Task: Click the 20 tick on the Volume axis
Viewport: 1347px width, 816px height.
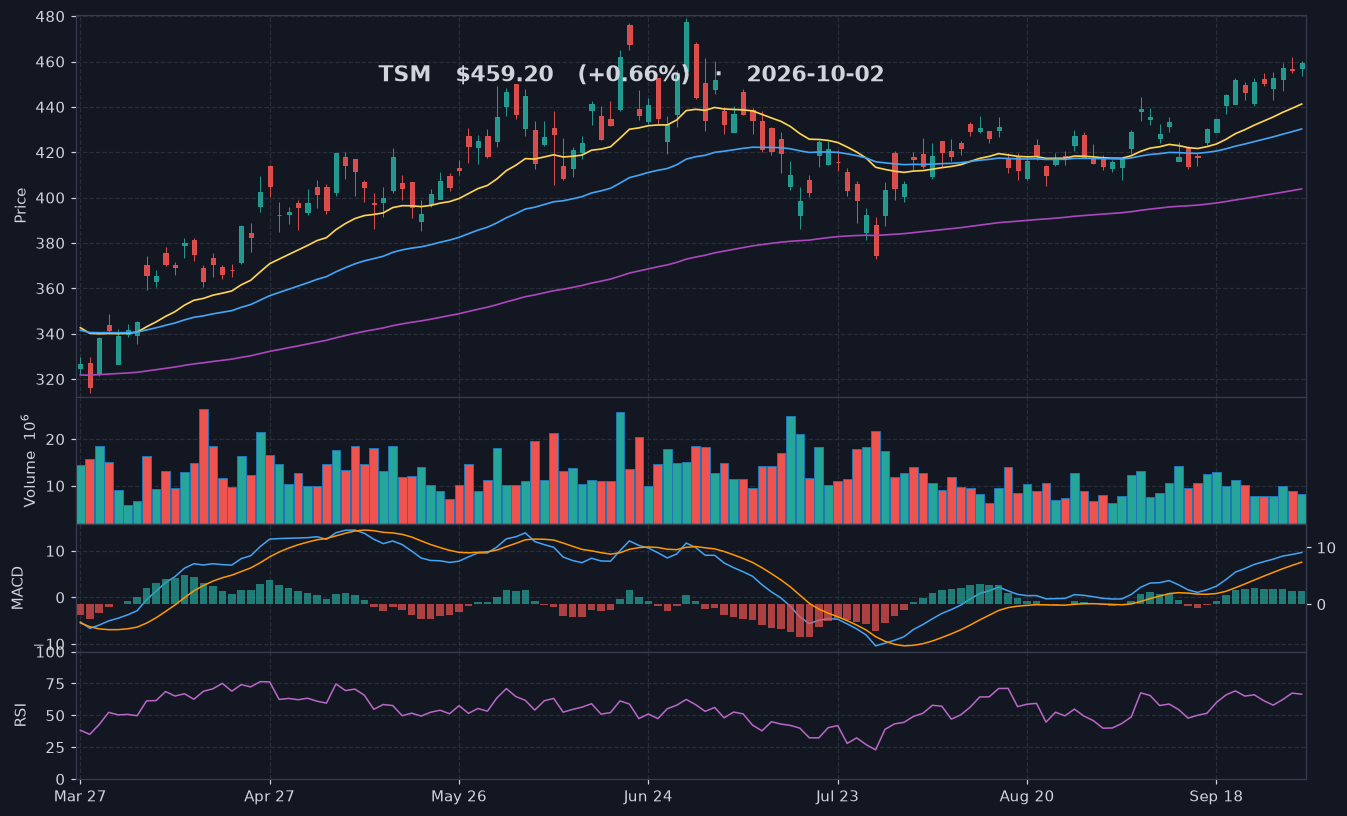Action: pos(56,440)
